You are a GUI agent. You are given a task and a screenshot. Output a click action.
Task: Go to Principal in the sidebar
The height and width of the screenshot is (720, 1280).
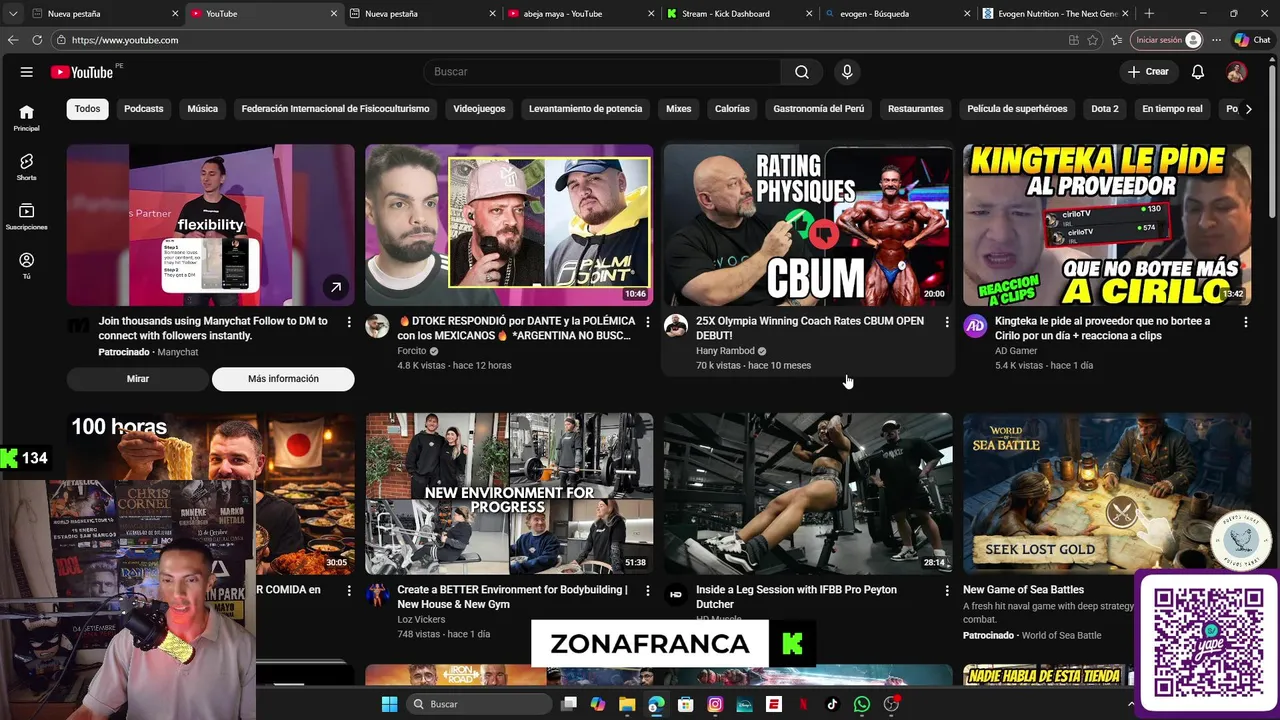(x=27, y=118)
